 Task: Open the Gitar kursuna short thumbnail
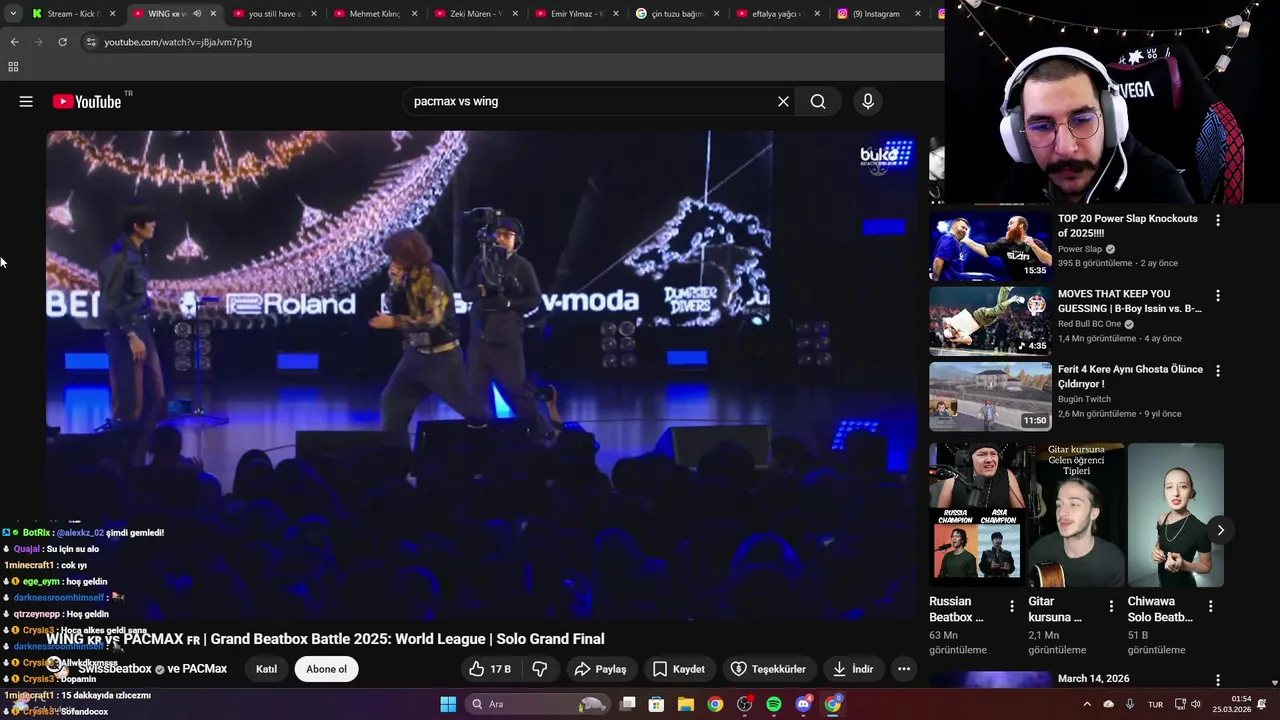click(1076, 515)
